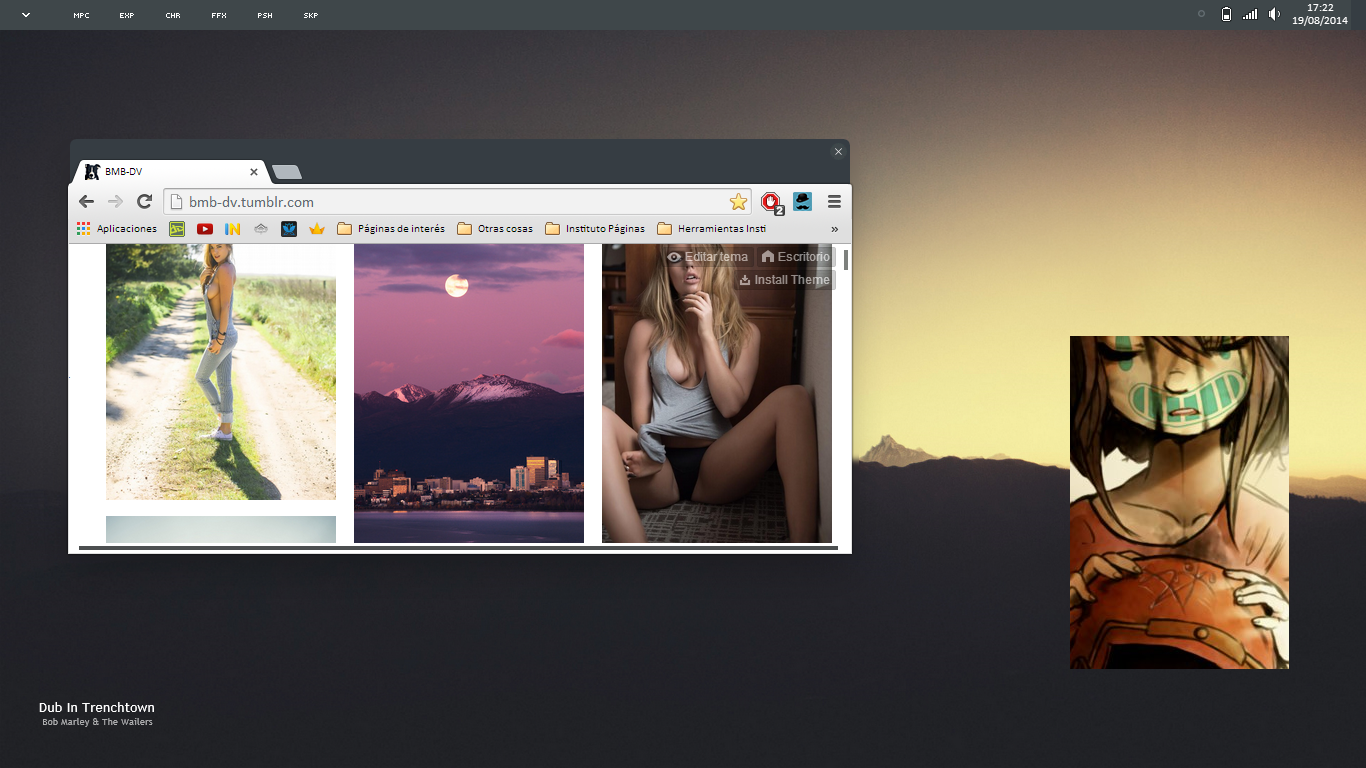Close the browser window with the X
Screen dimensions: 1366x768
coord(838,152)
